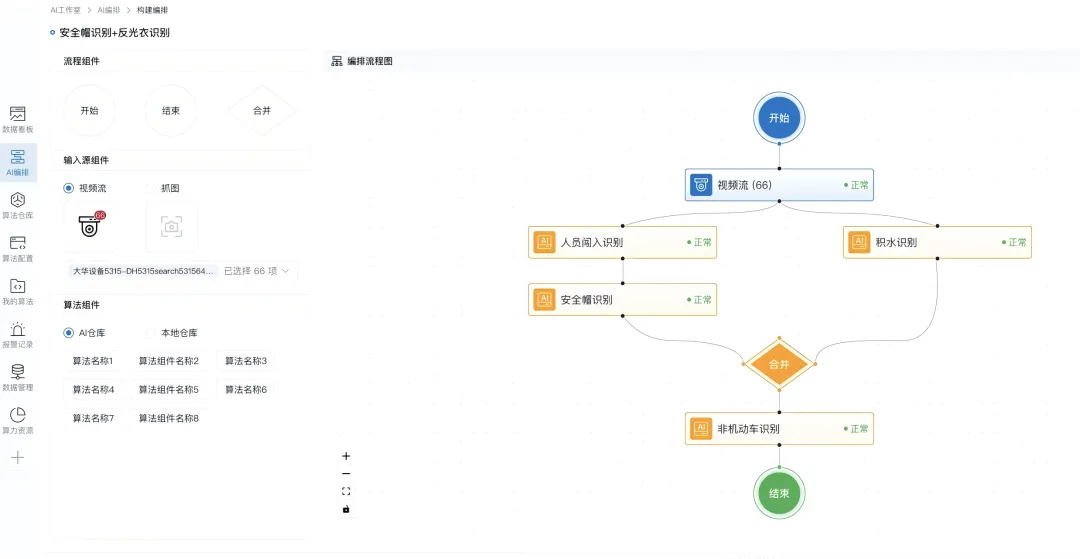Select algorithm 算法名称4
This screenshot has height=559, width=1080.
pyautogui.click(x=93, y=390)
